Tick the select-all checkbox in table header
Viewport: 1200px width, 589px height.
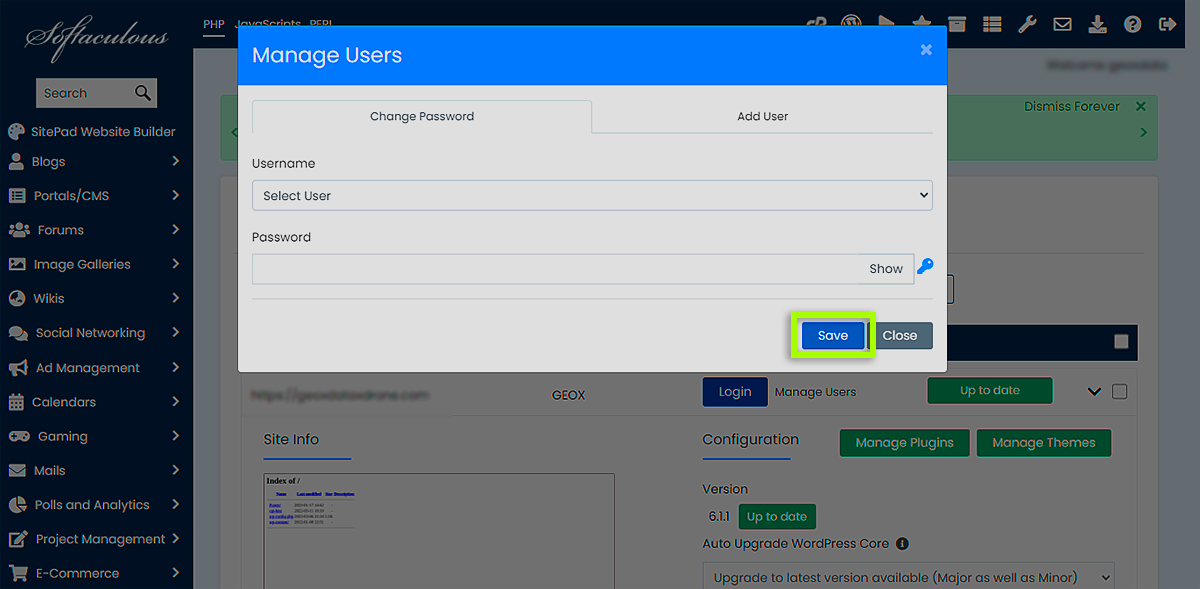click(1121, 342)
